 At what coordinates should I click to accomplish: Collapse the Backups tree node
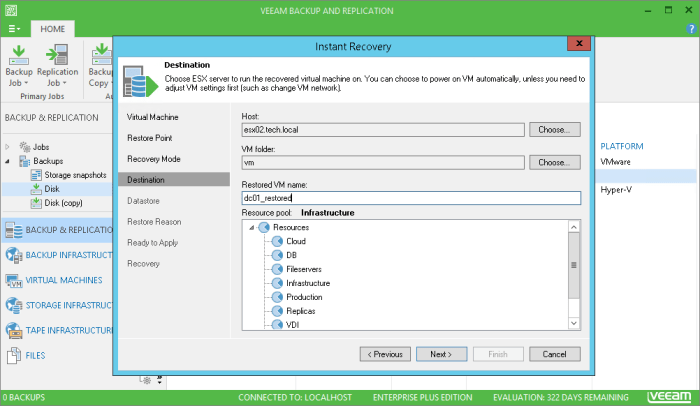pyautogui.click(x=7, y=161)
